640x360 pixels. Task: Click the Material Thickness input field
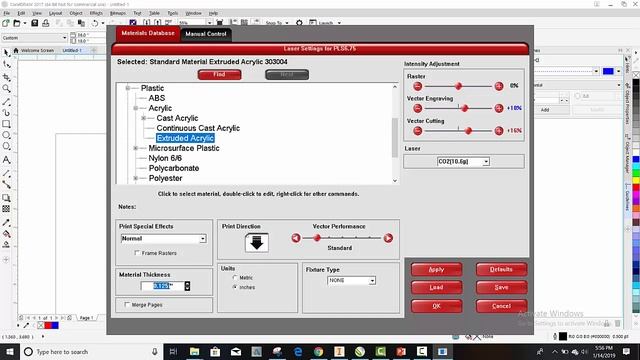[162, 286]
